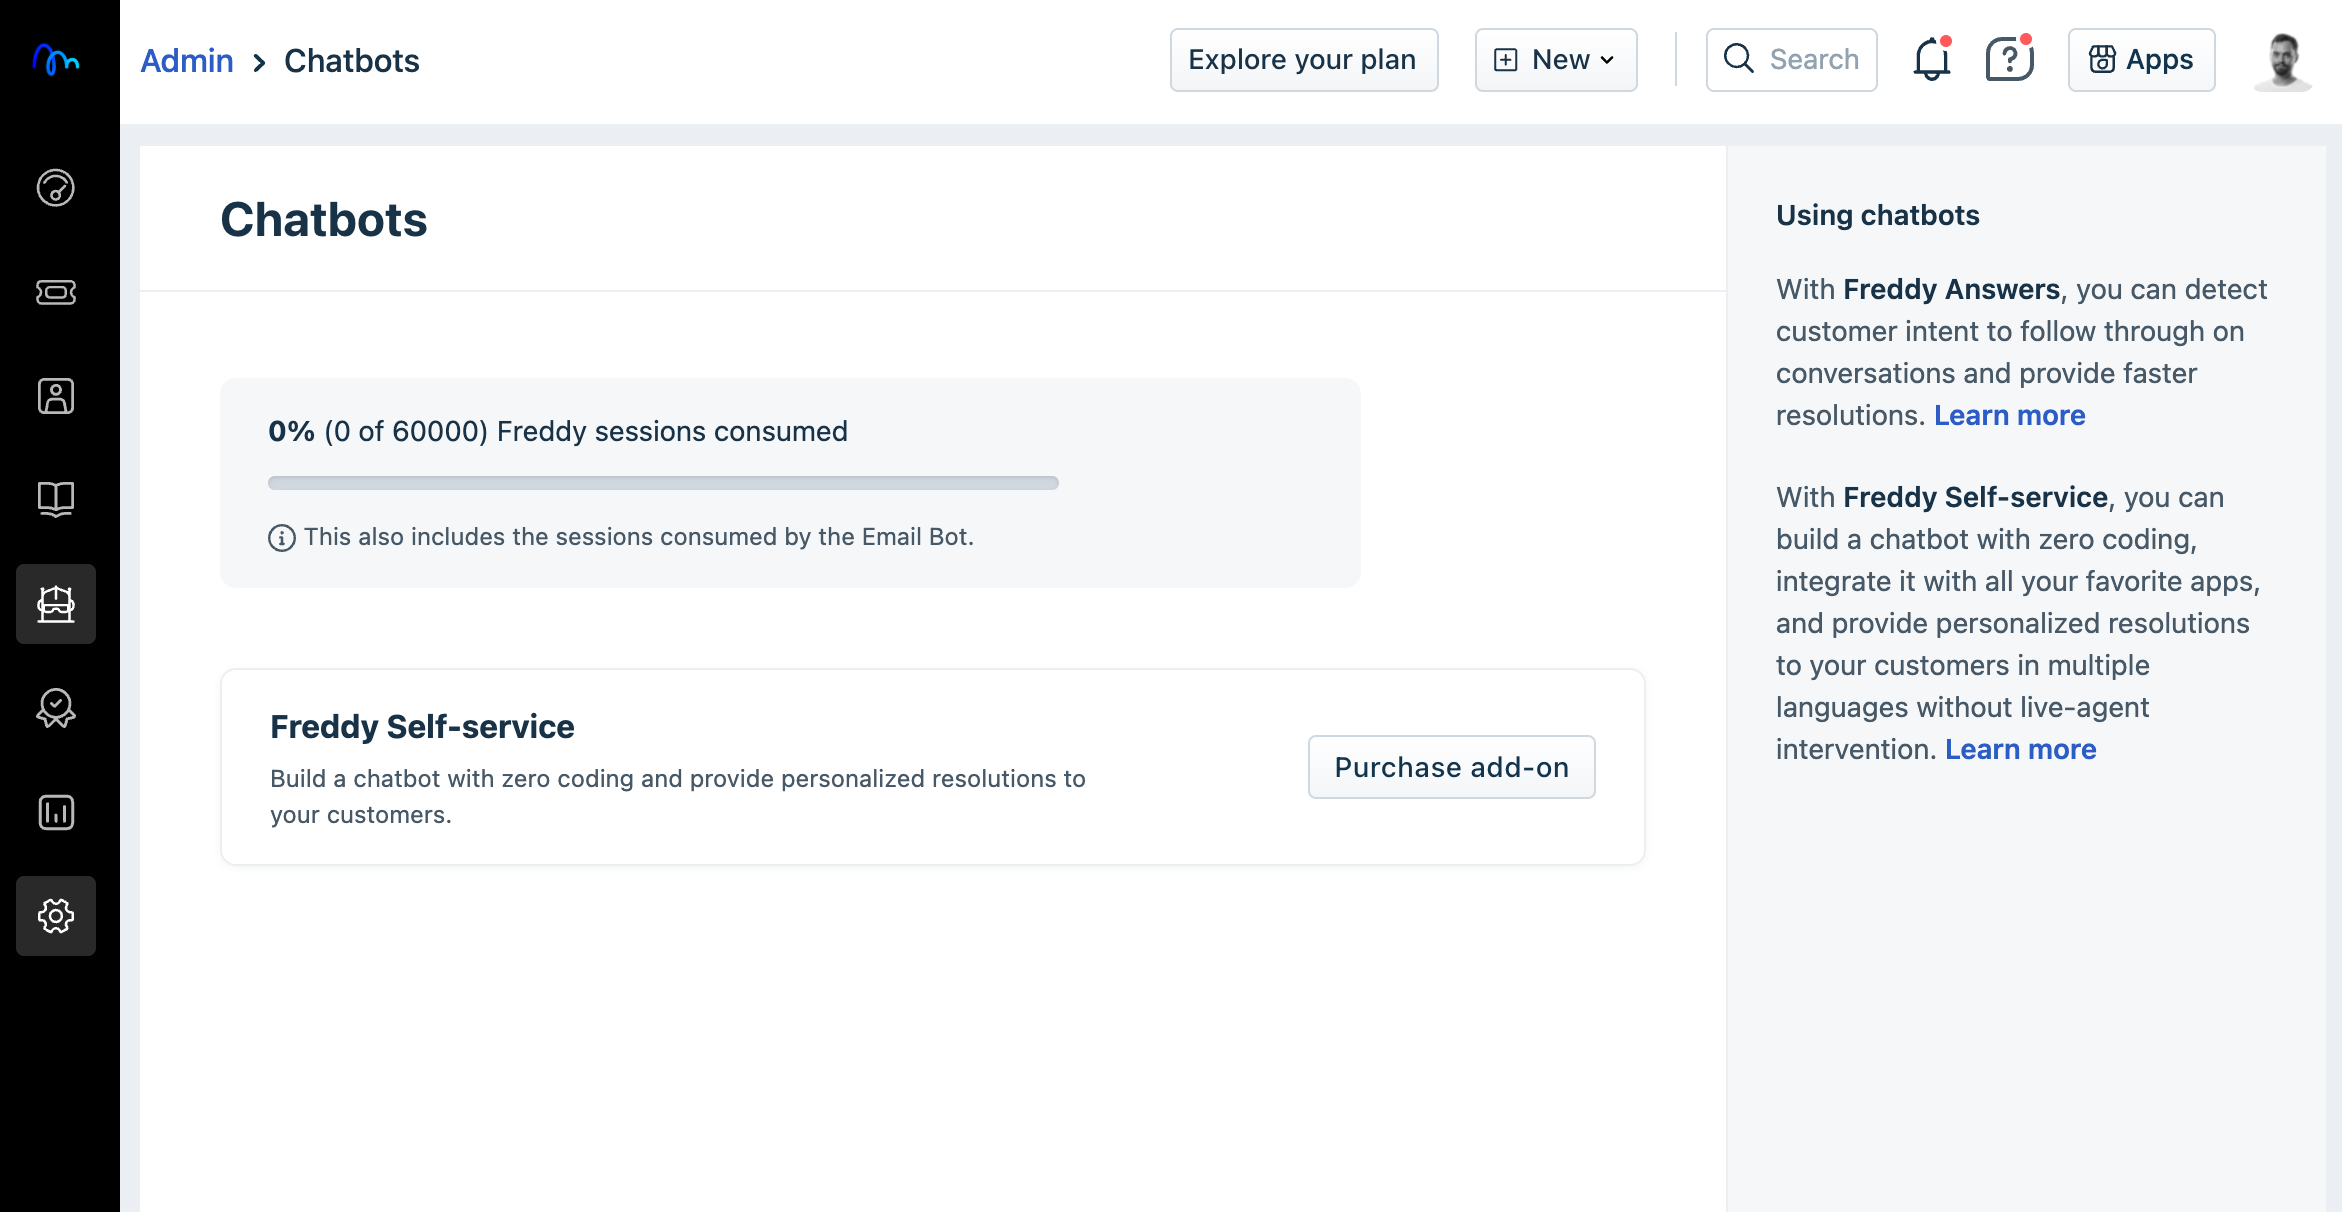Click the Purchase add-on button

pyautogui.click(x=1451, y=767)
